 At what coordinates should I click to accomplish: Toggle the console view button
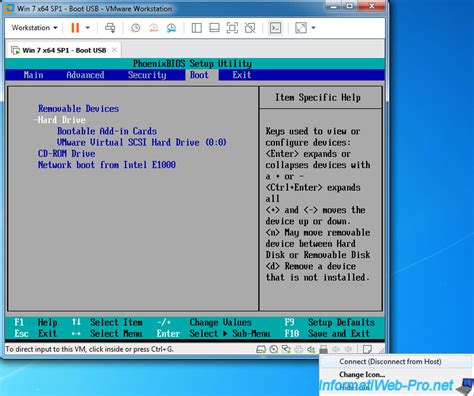click(275, 28)
